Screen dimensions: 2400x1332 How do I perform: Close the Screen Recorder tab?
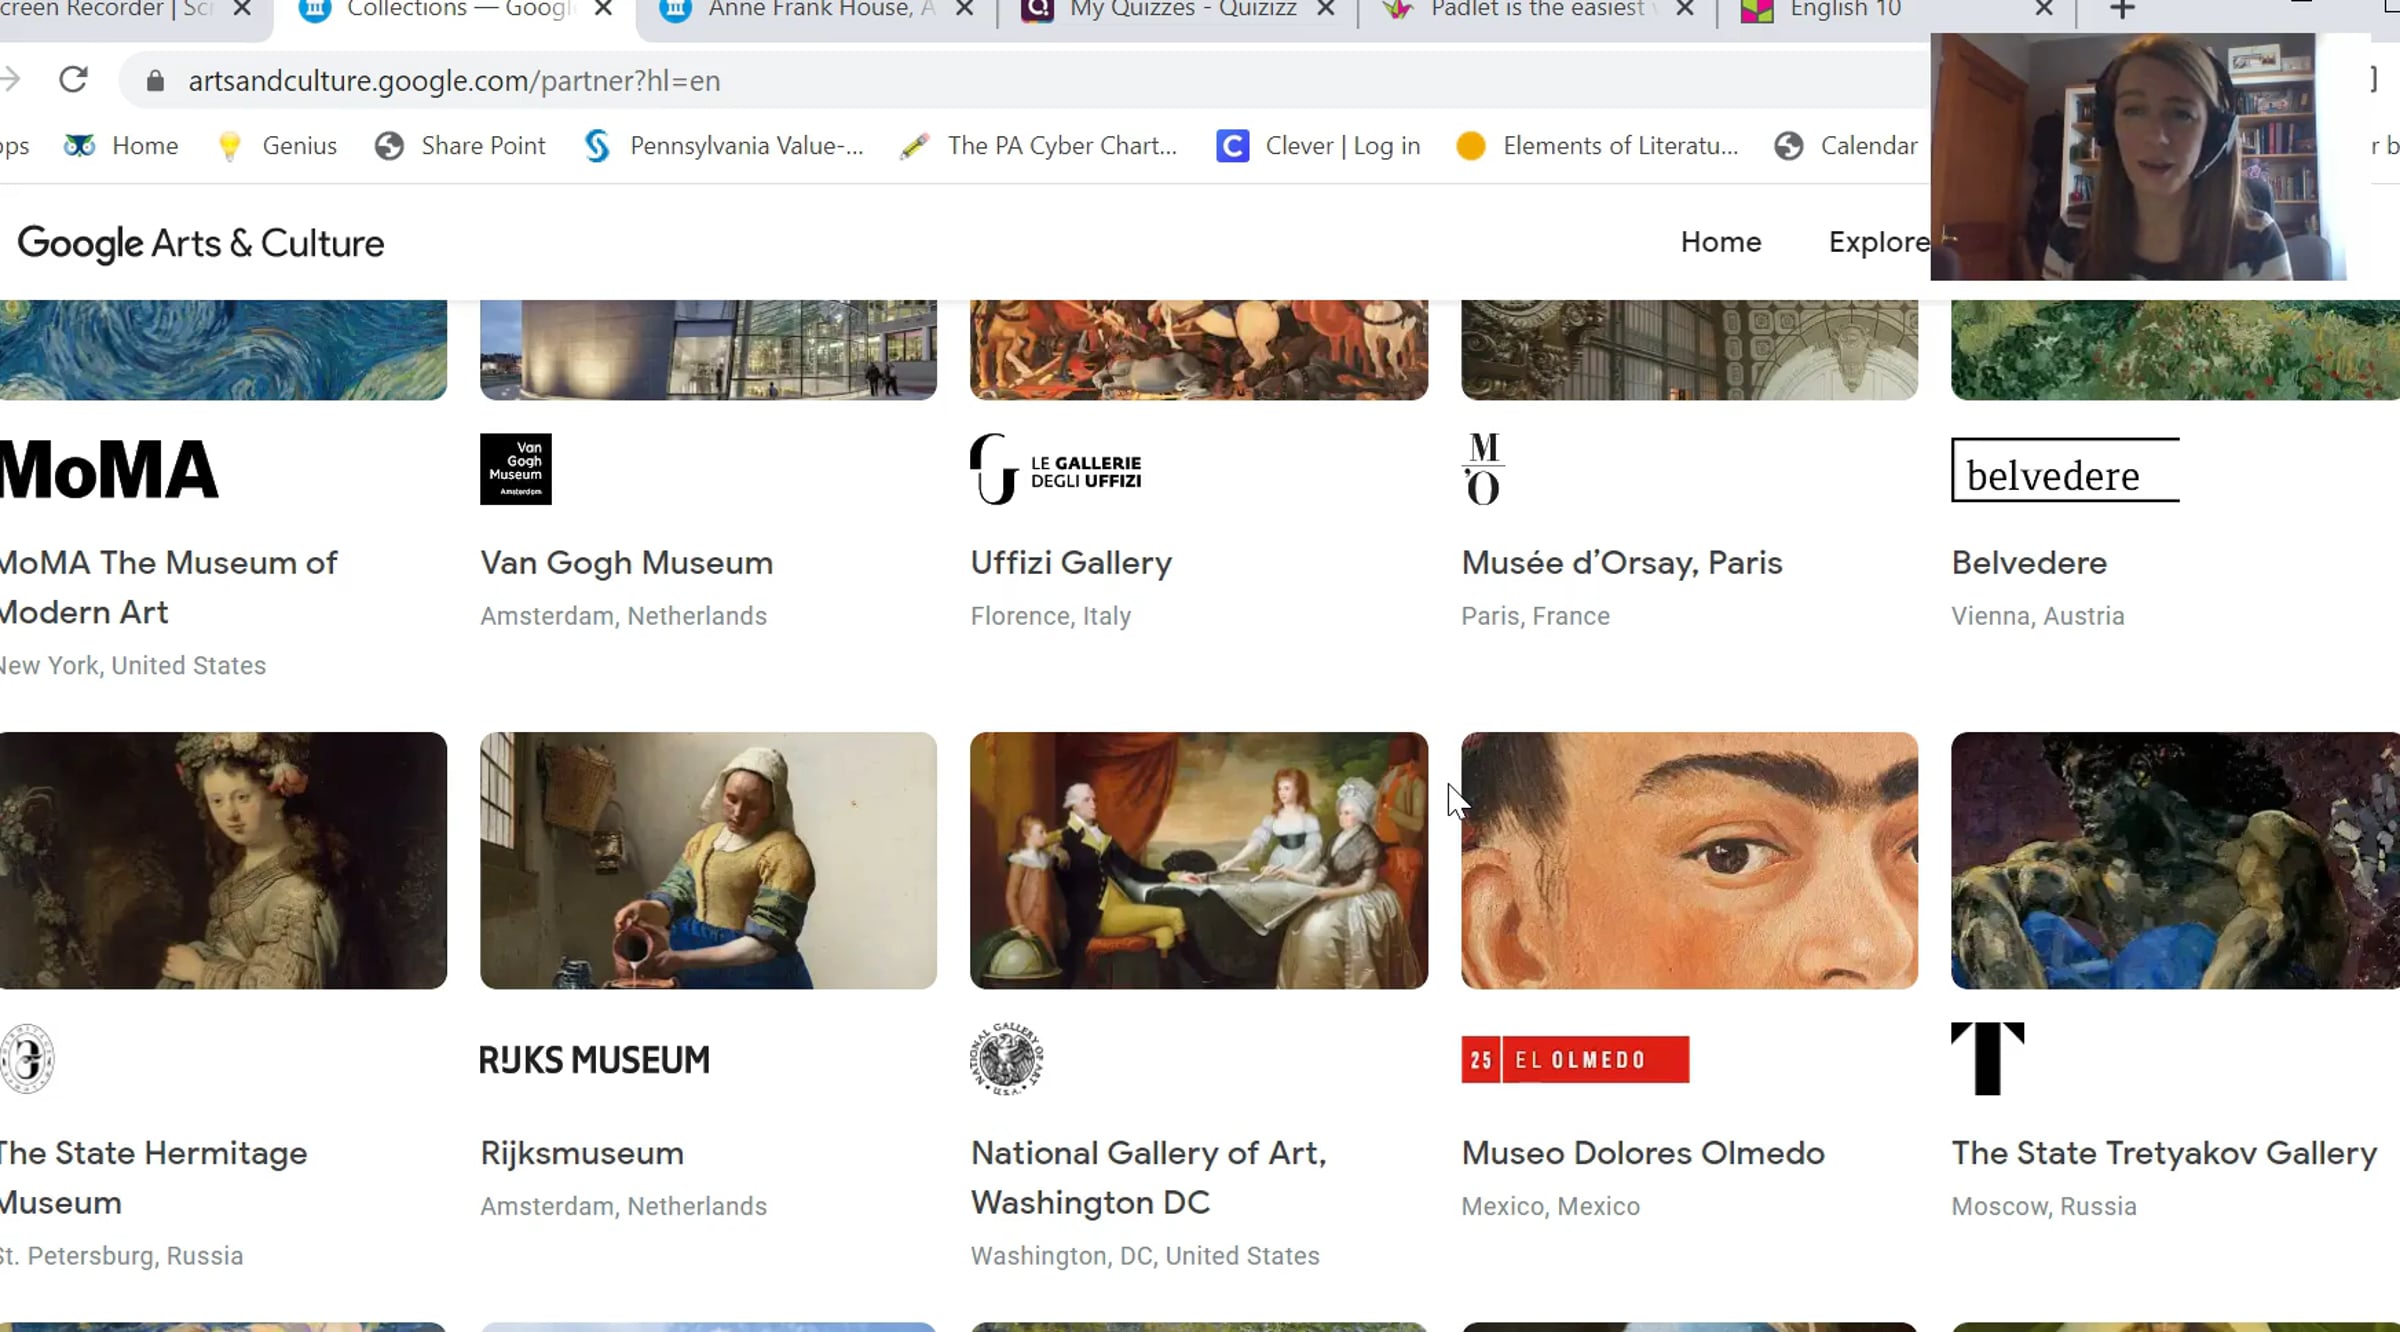click(x=242, y=9)
